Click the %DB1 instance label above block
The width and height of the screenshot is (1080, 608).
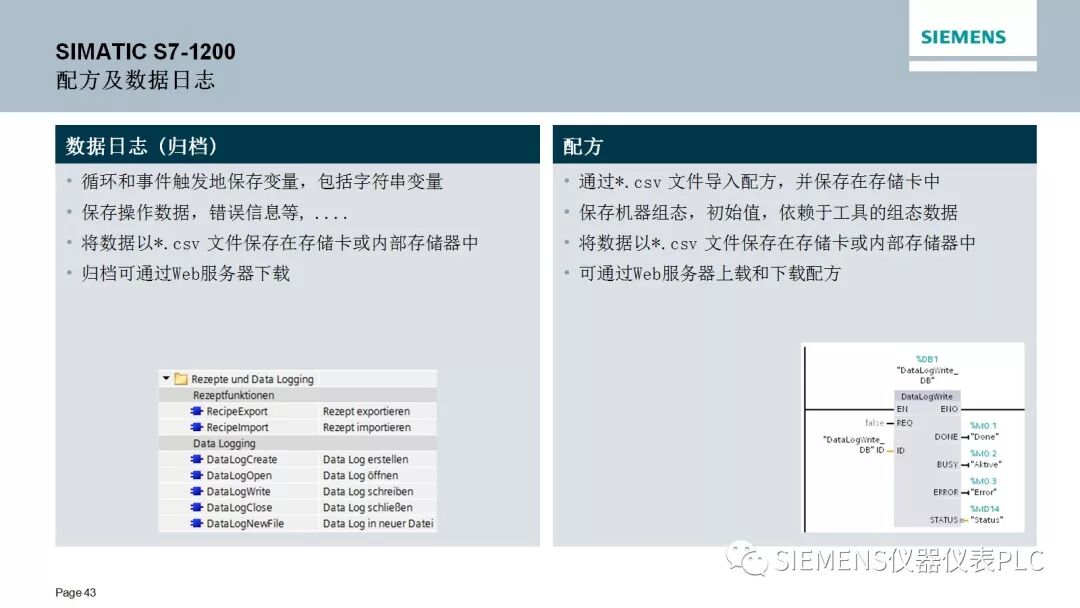pyautogui.click(x=927, y=359)
